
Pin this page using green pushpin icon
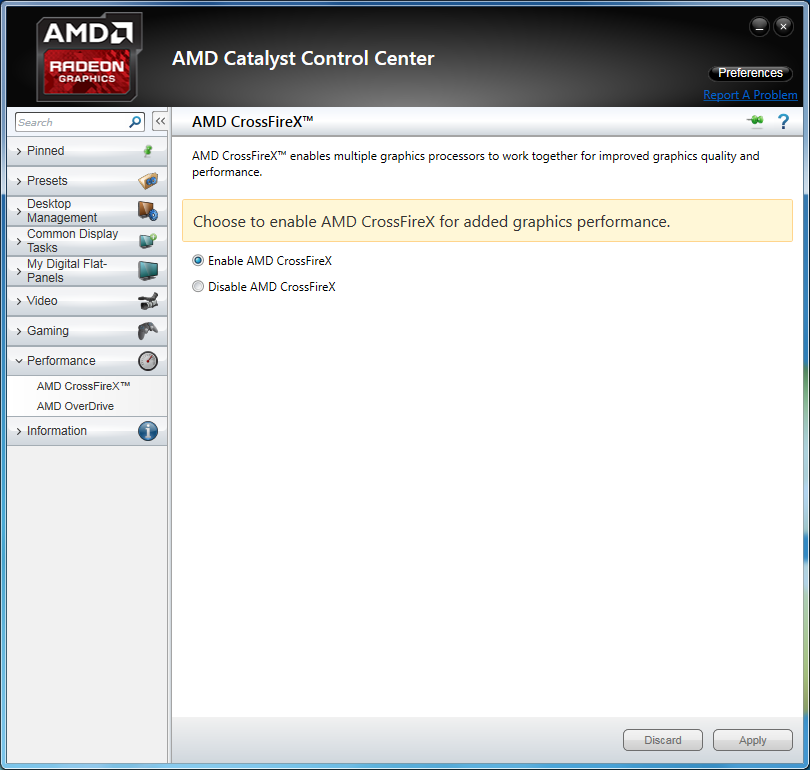[x=755, y=121]
